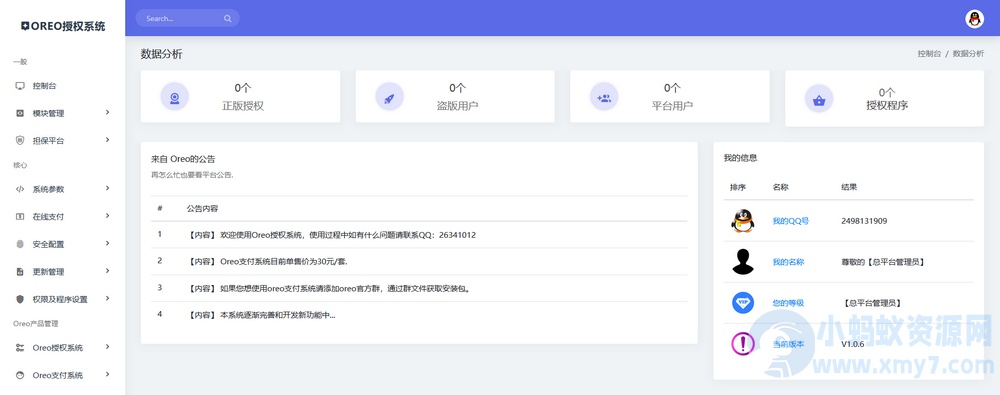Viewport: 1000px width, 395px height.
Task: Click the 担保平台 shield icon
Action: pyautogui.click(x=20, y=140)
